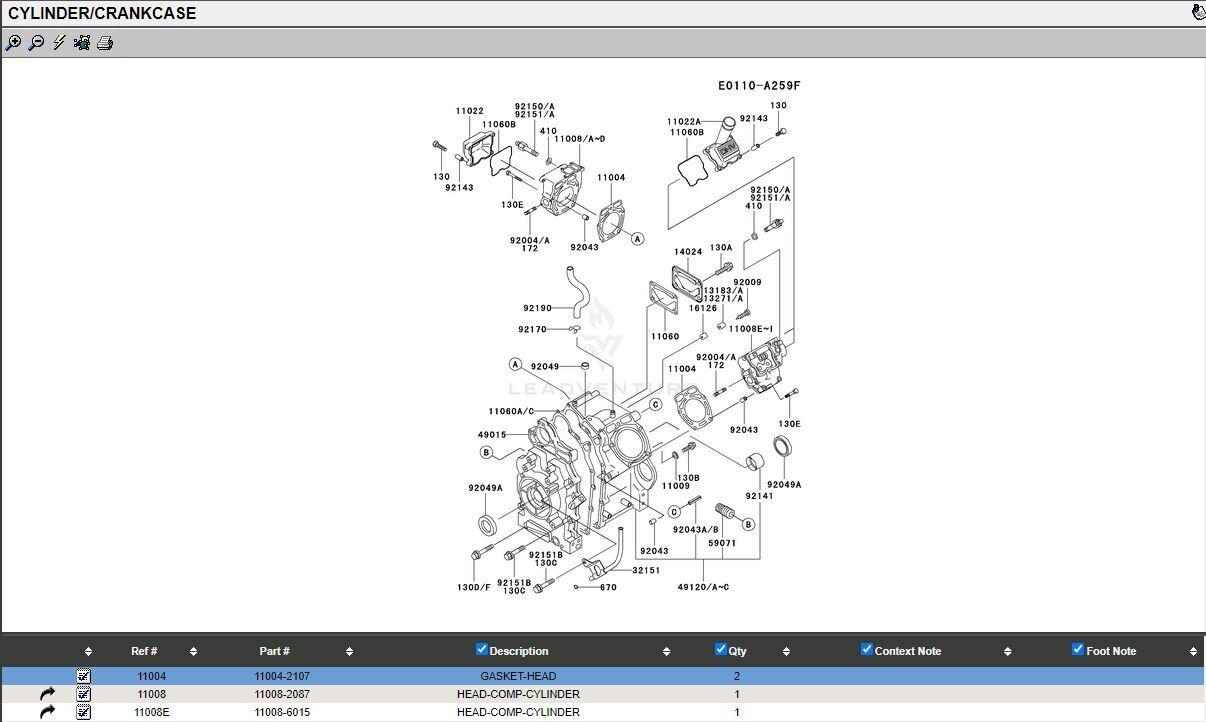Print the cylinder/crankcase diagram
1206x722 pixels.
click(105, 43)
